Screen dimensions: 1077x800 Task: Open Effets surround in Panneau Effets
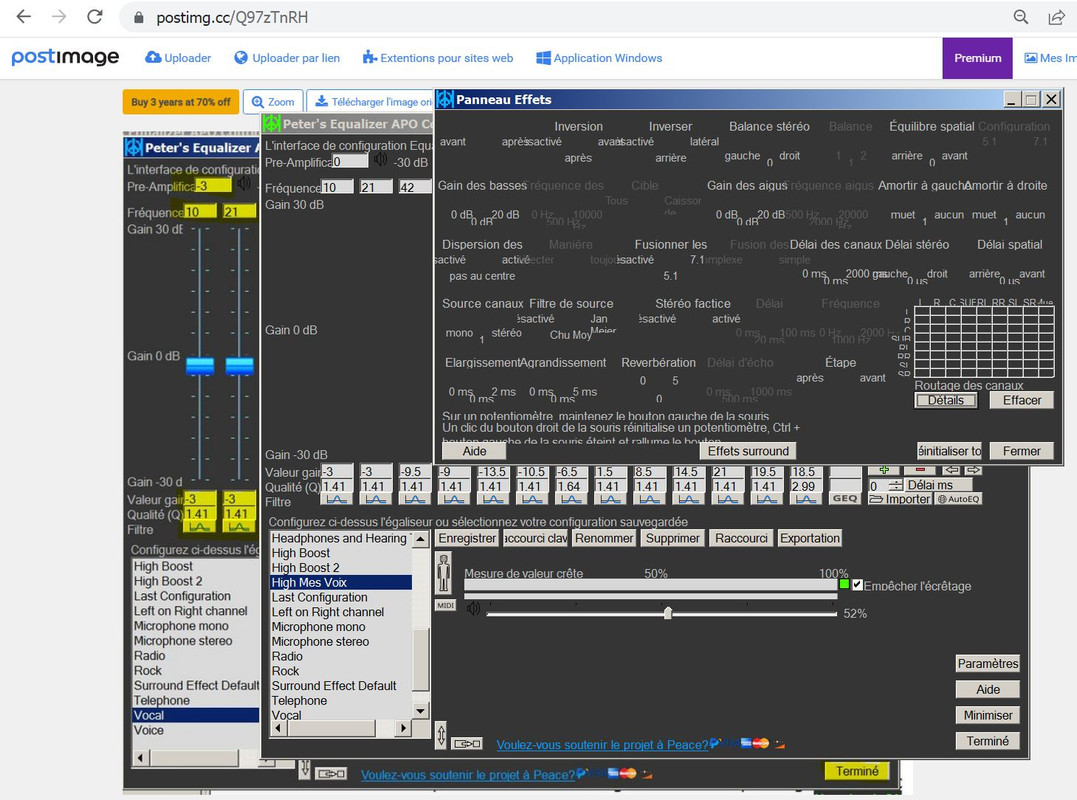748,451
